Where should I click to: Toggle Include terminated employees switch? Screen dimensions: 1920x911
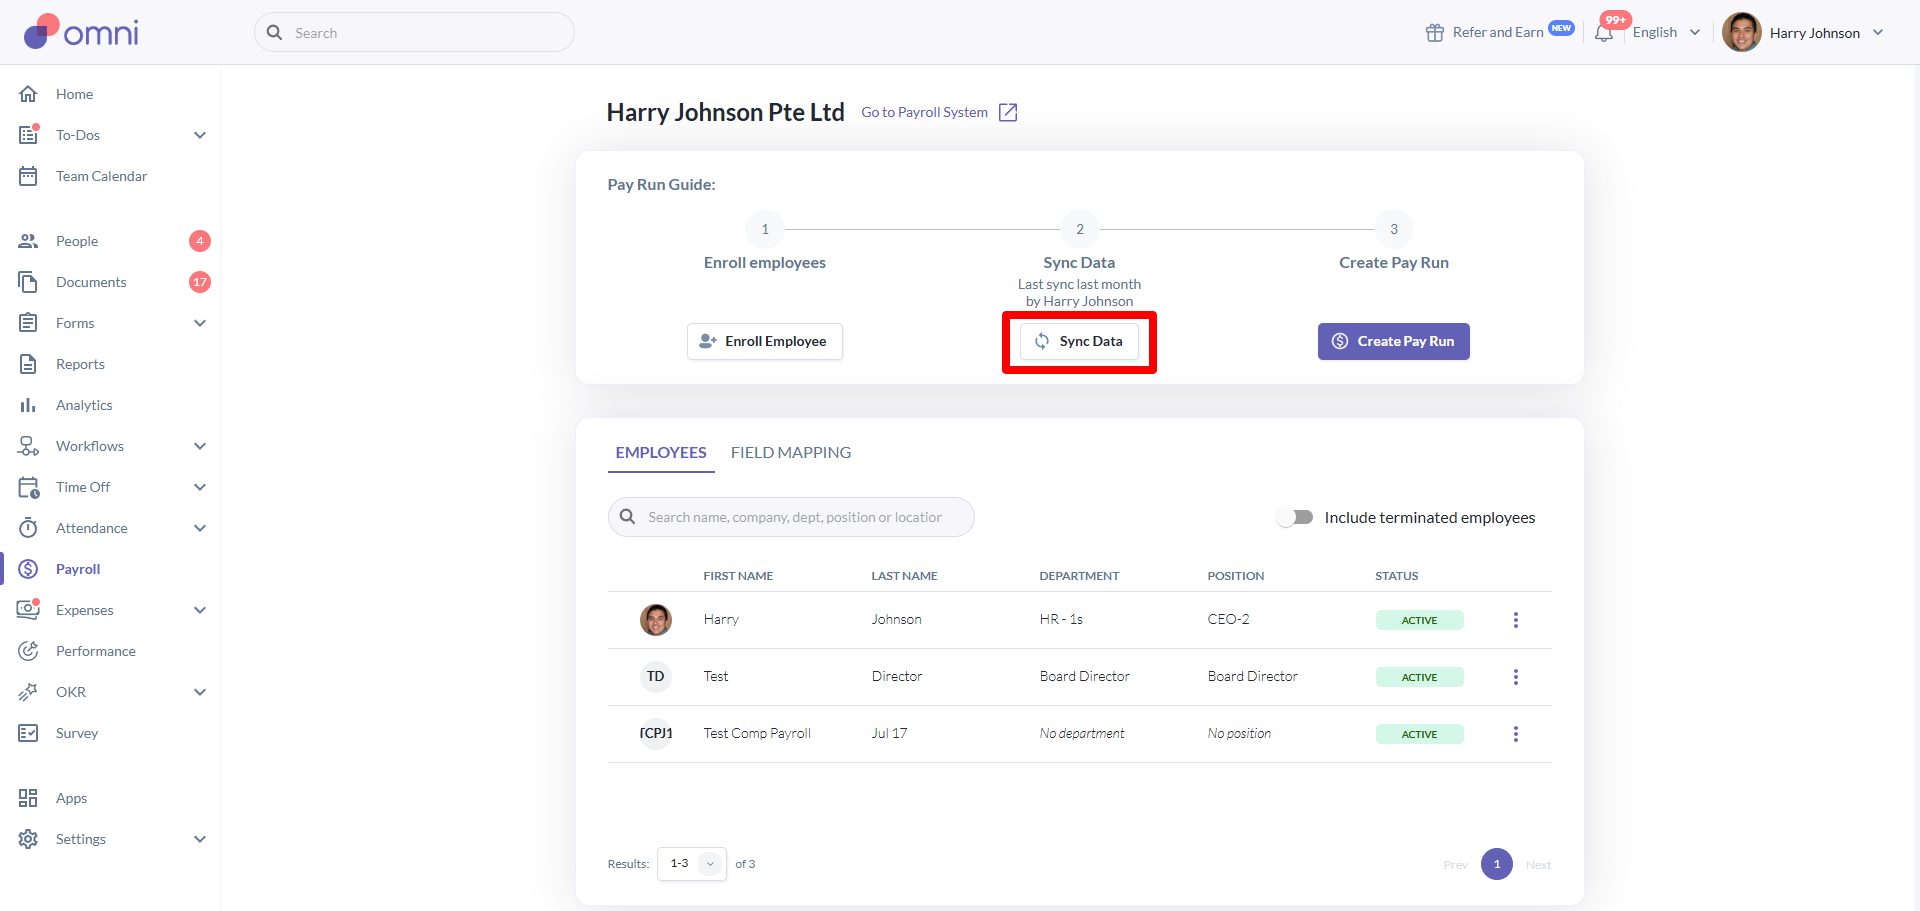point(1296,517)
